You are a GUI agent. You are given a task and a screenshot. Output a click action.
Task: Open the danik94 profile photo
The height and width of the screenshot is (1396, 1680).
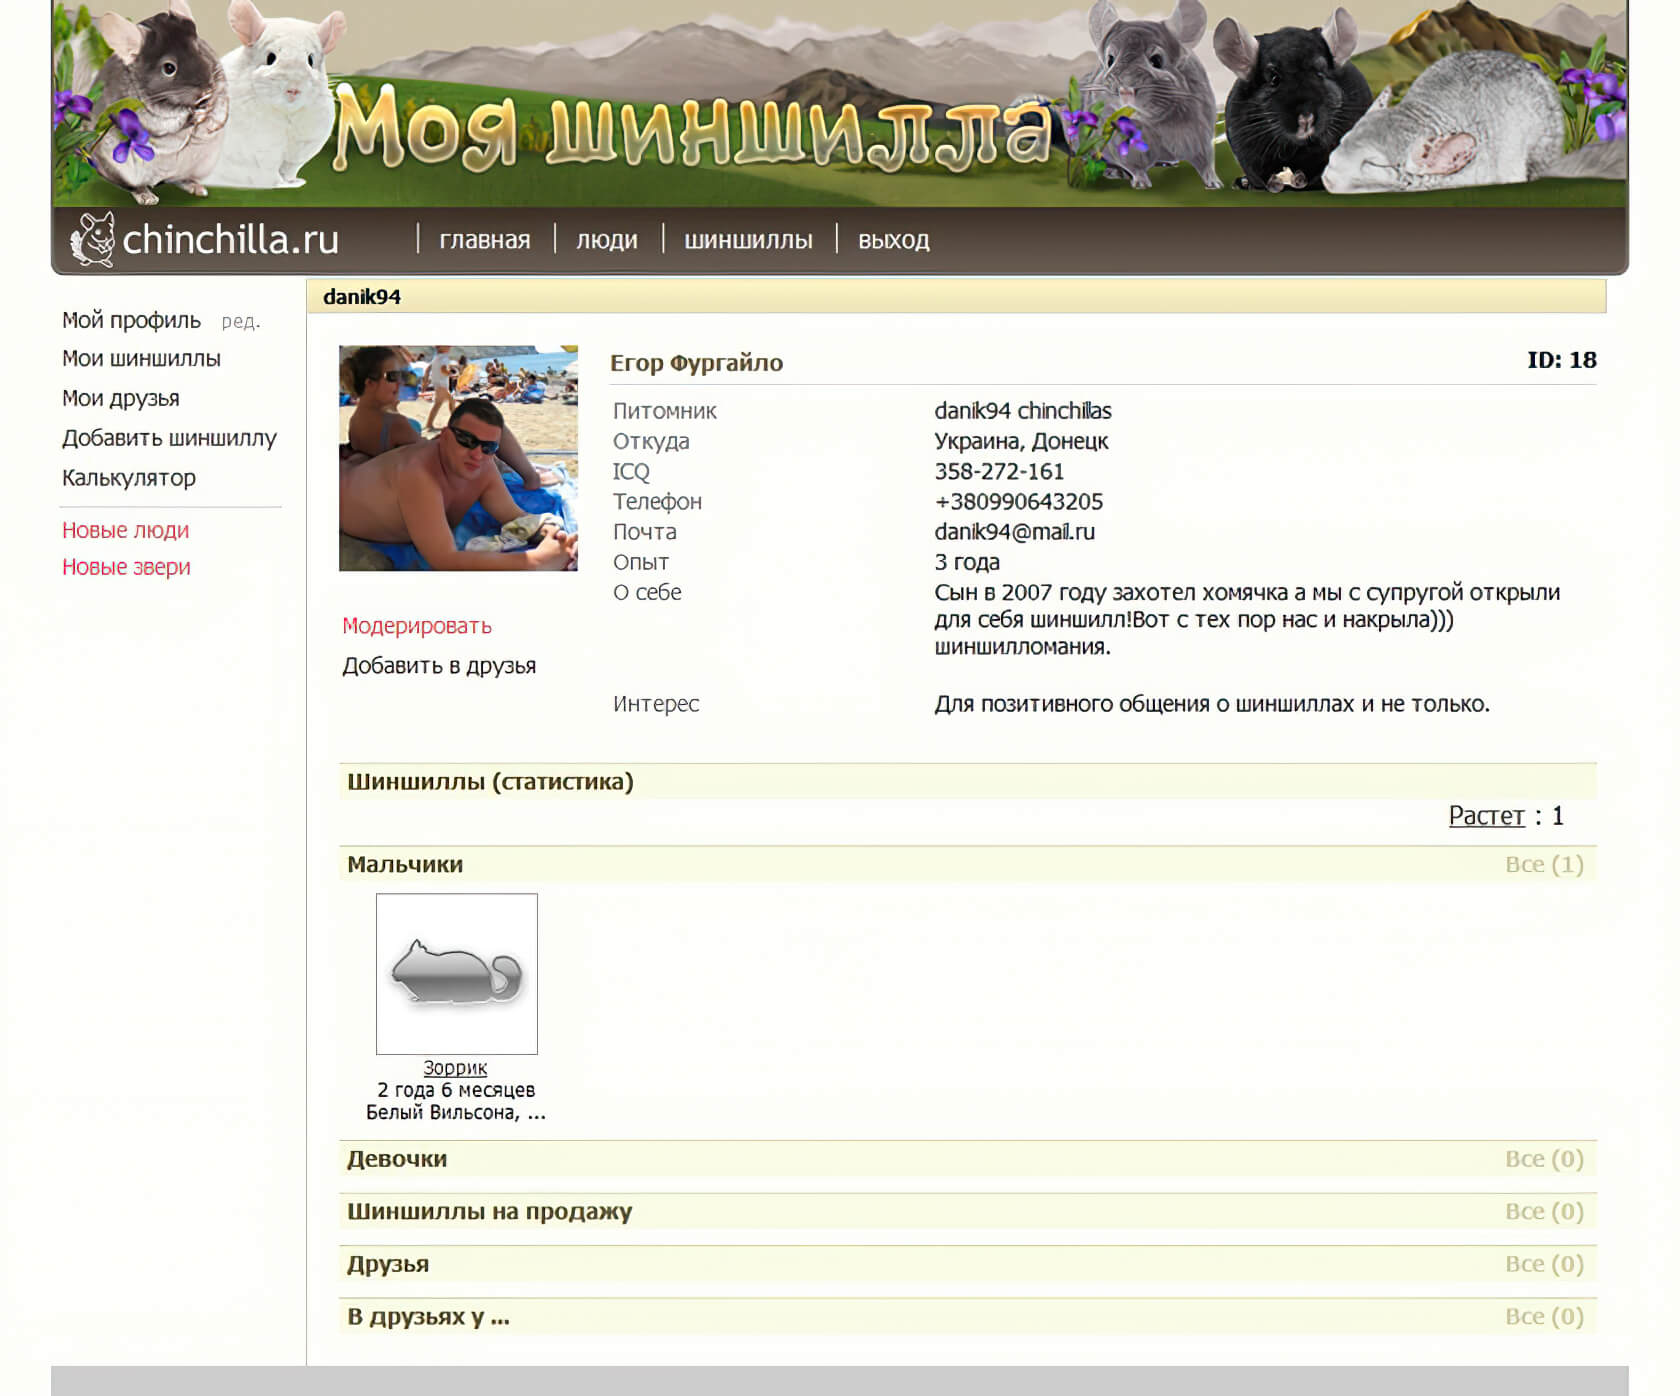pos(458,458)
